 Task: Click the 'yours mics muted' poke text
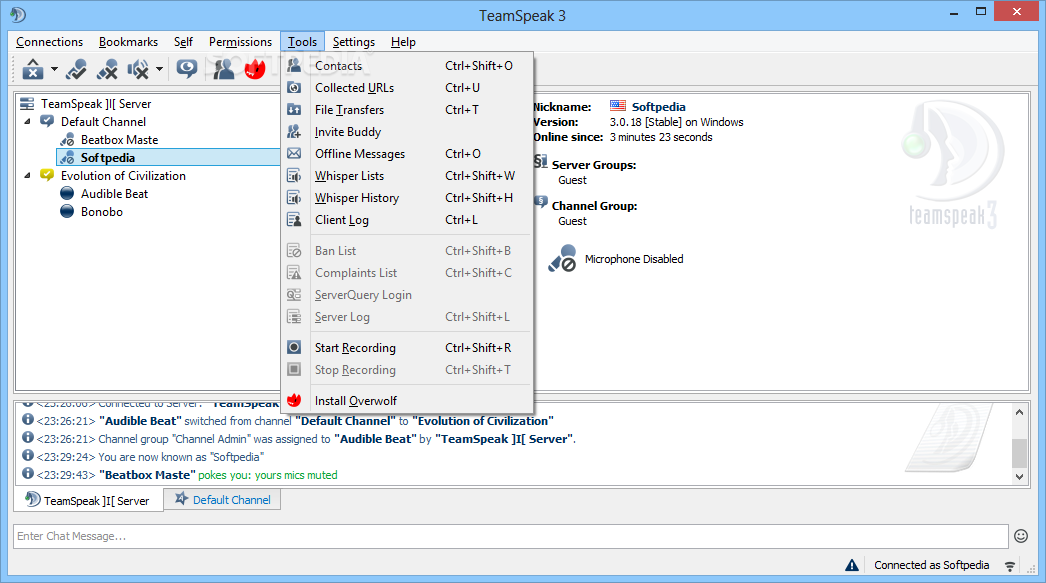[x=296, y=475]
